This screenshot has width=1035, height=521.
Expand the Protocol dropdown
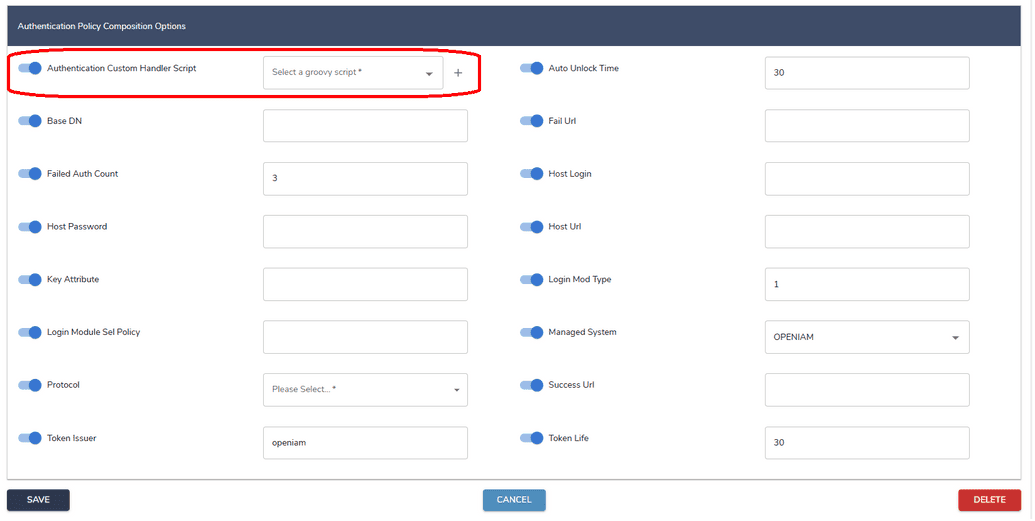365,390
